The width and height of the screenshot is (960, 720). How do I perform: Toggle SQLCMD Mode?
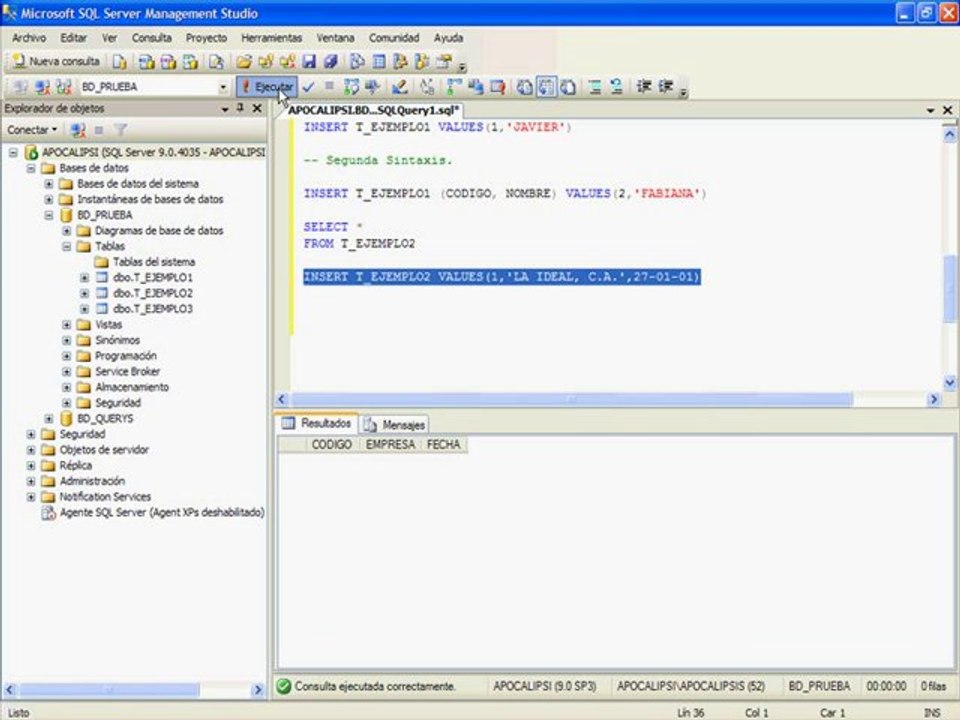click(497, 87)
